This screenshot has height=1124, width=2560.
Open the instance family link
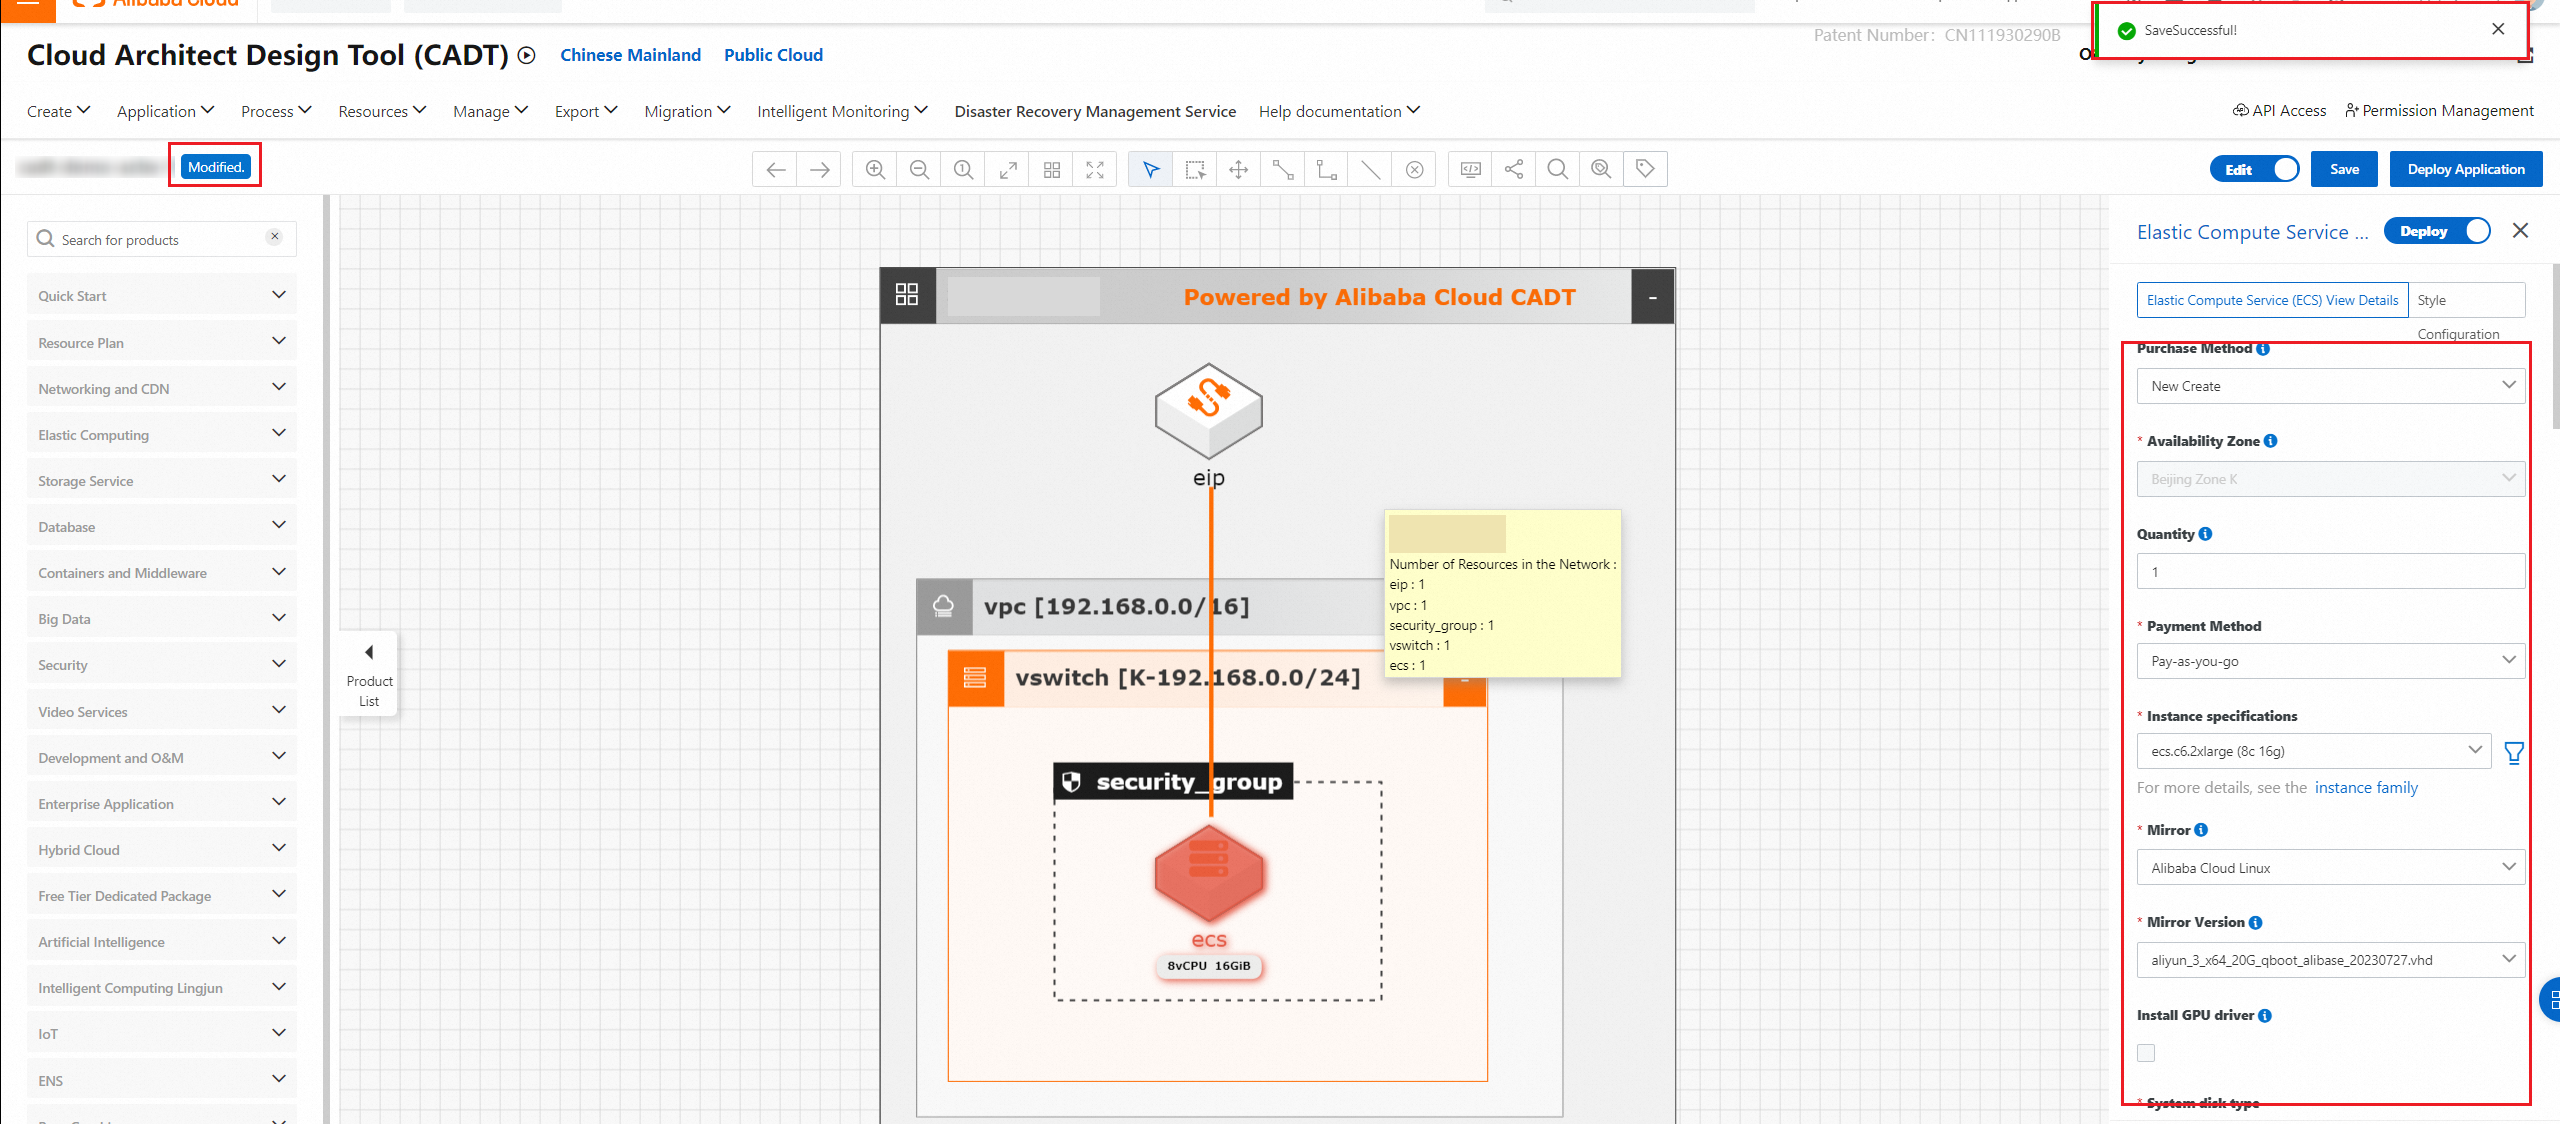(2366, 788)
